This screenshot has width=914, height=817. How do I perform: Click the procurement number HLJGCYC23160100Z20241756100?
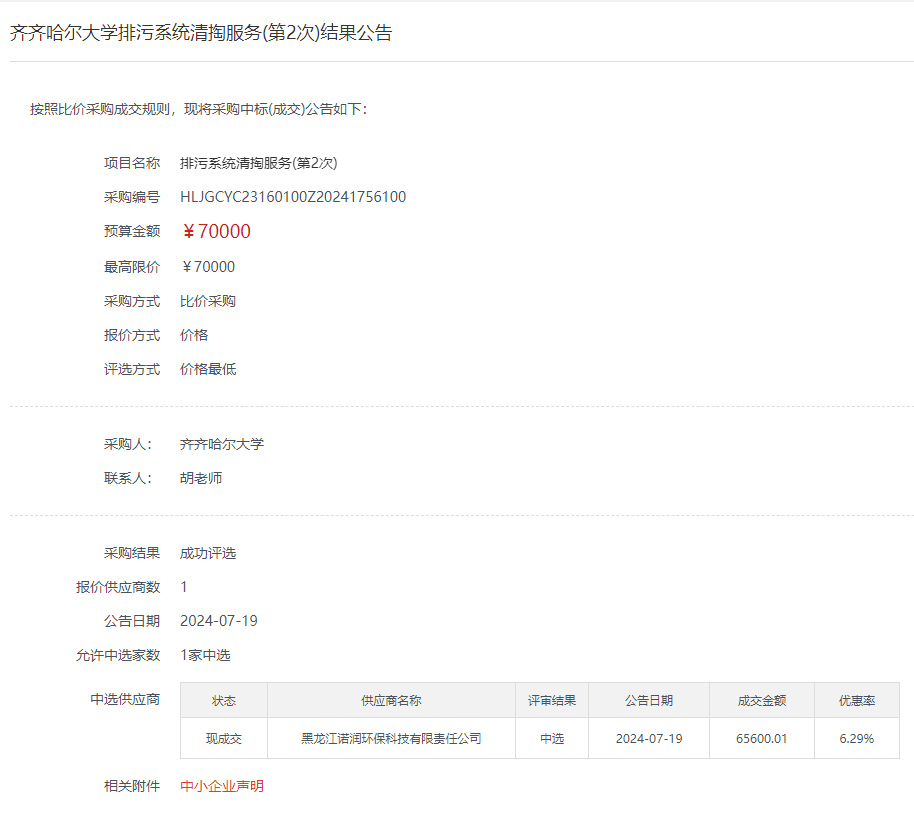(292, 197)
